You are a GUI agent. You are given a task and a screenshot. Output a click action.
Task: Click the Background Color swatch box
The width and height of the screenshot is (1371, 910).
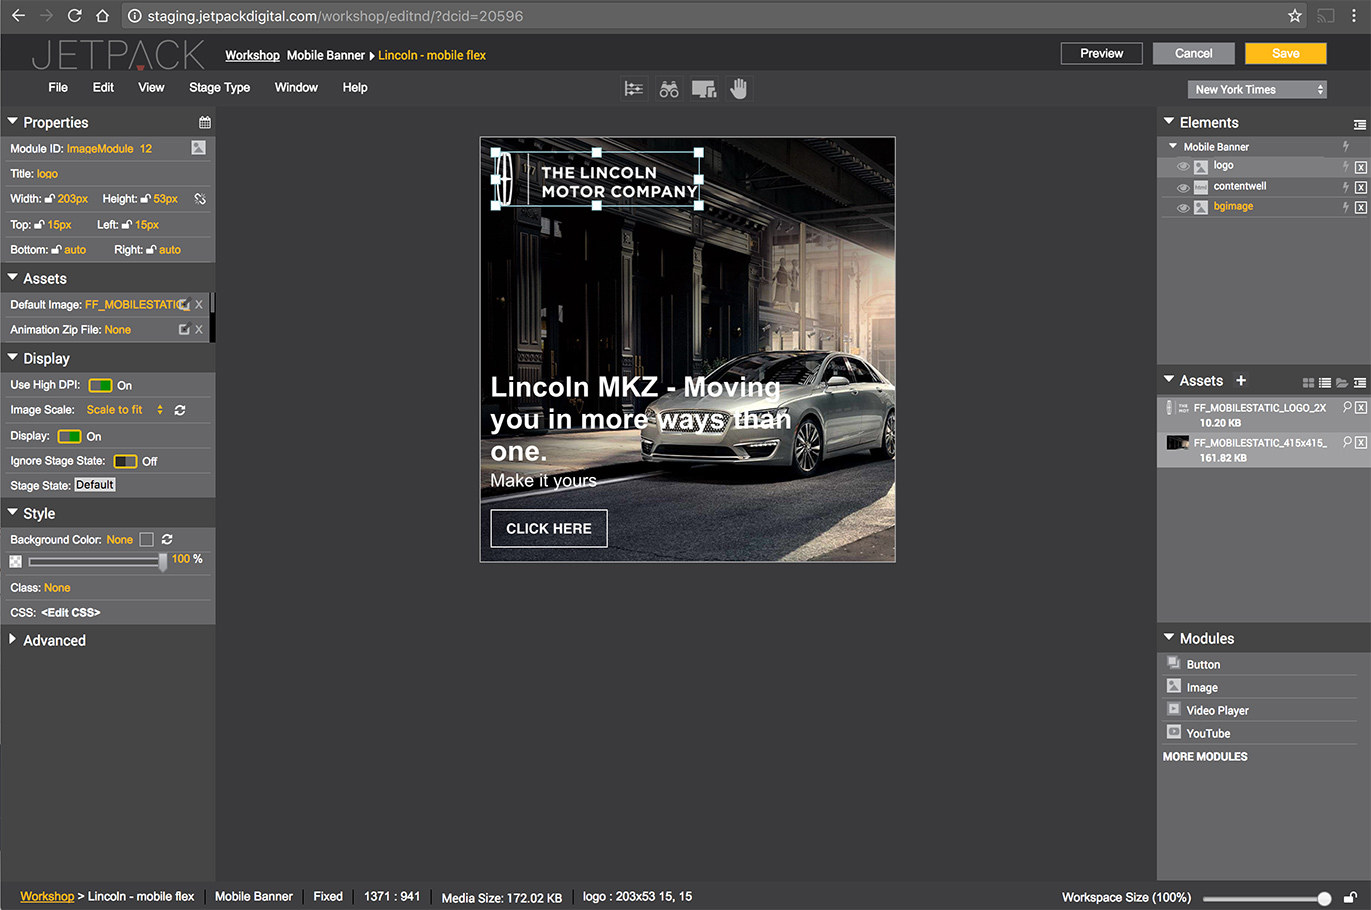(147, 539)
